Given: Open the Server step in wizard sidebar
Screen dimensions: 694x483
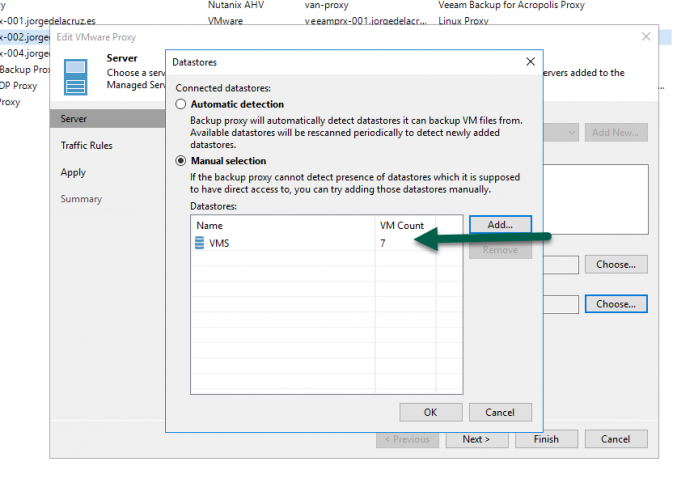Looking at the screenshot, I should [x=108, y=119].
